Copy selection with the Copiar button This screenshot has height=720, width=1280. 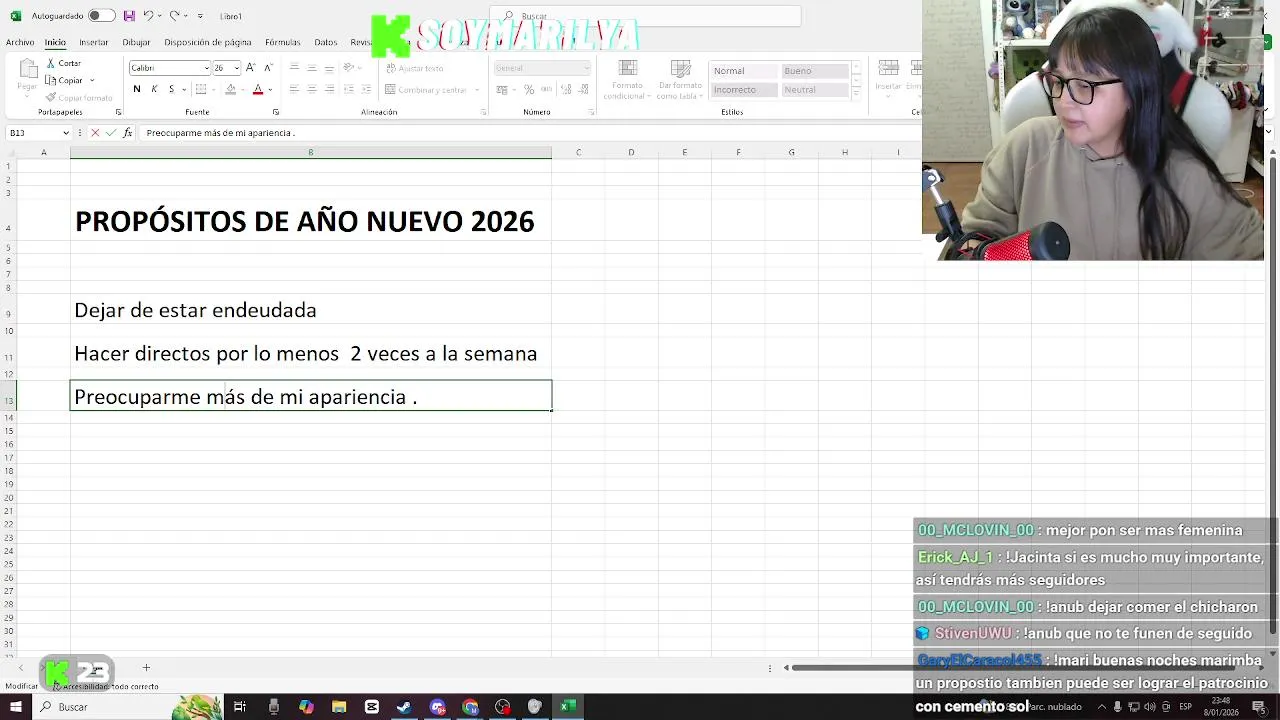coord(64,80)
